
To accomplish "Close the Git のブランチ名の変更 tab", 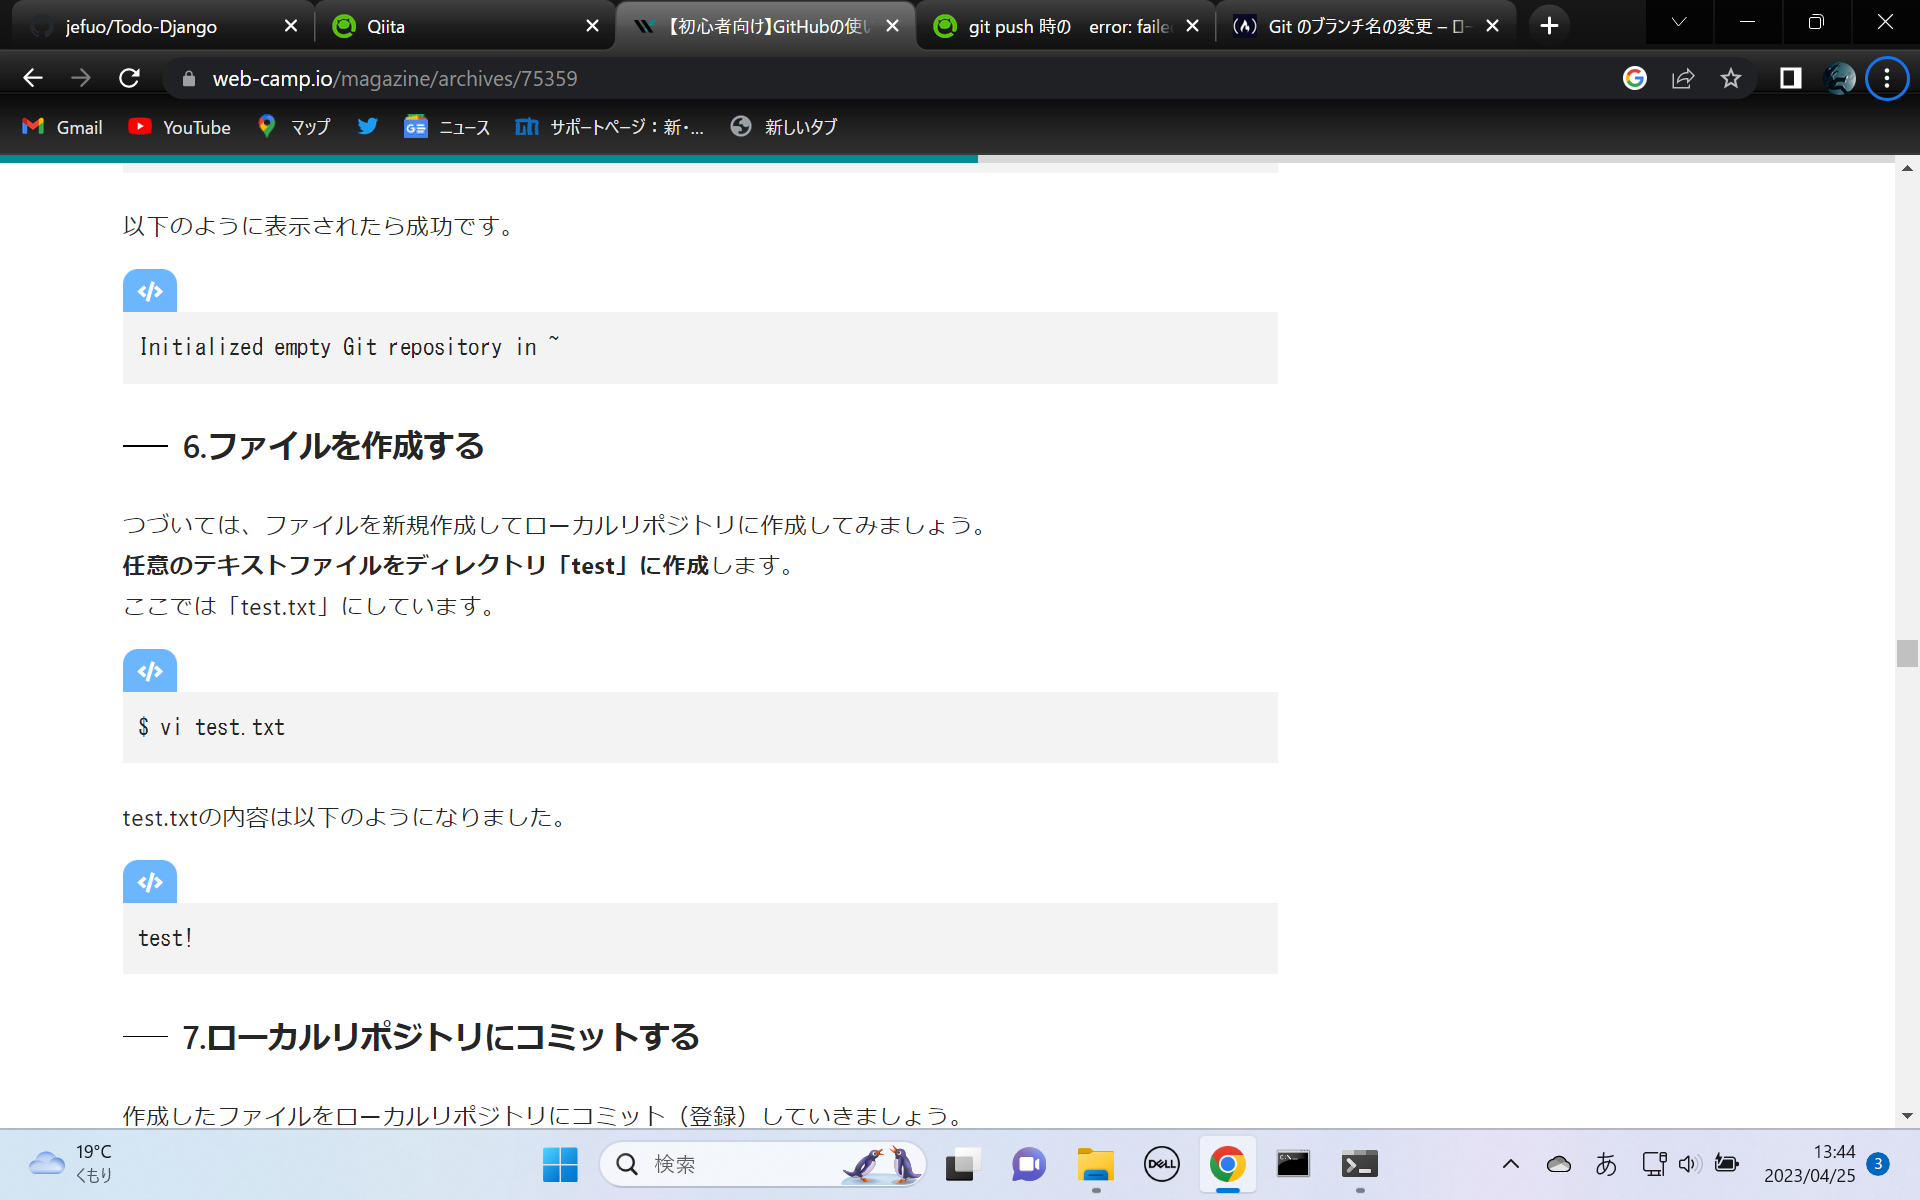I will [1493, 26].
